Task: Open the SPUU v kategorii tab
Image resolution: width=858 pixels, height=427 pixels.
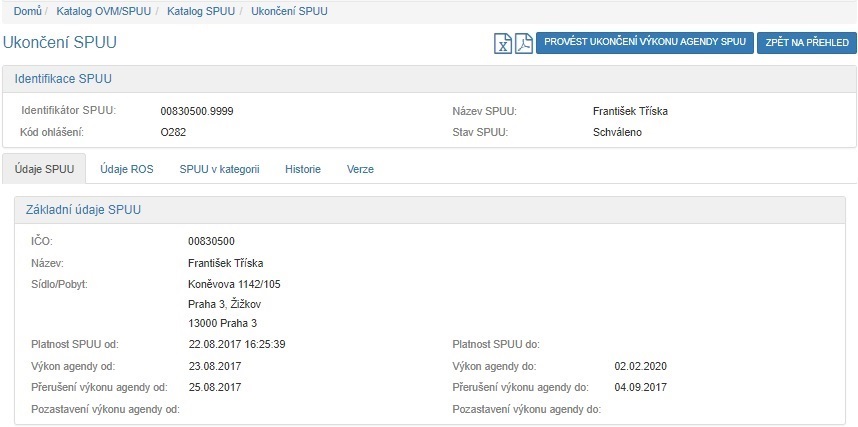Action: pyautogui.click(x=219, y=169)
